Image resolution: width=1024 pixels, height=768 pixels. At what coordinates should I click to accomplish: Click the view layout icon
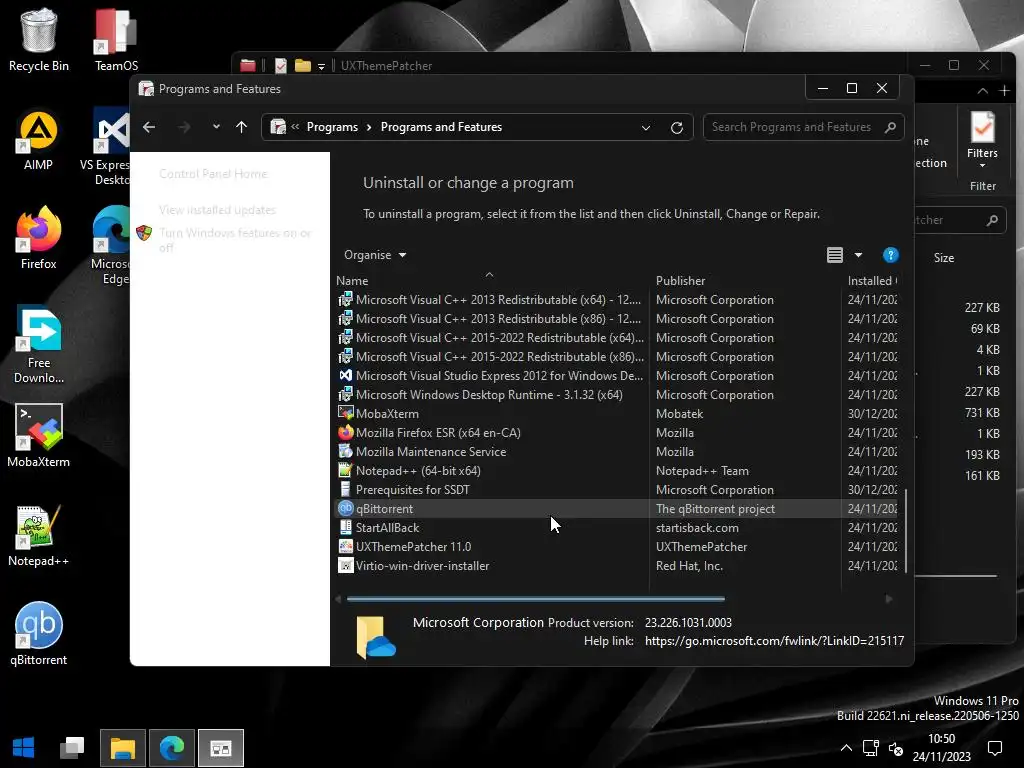click(835, 255)
